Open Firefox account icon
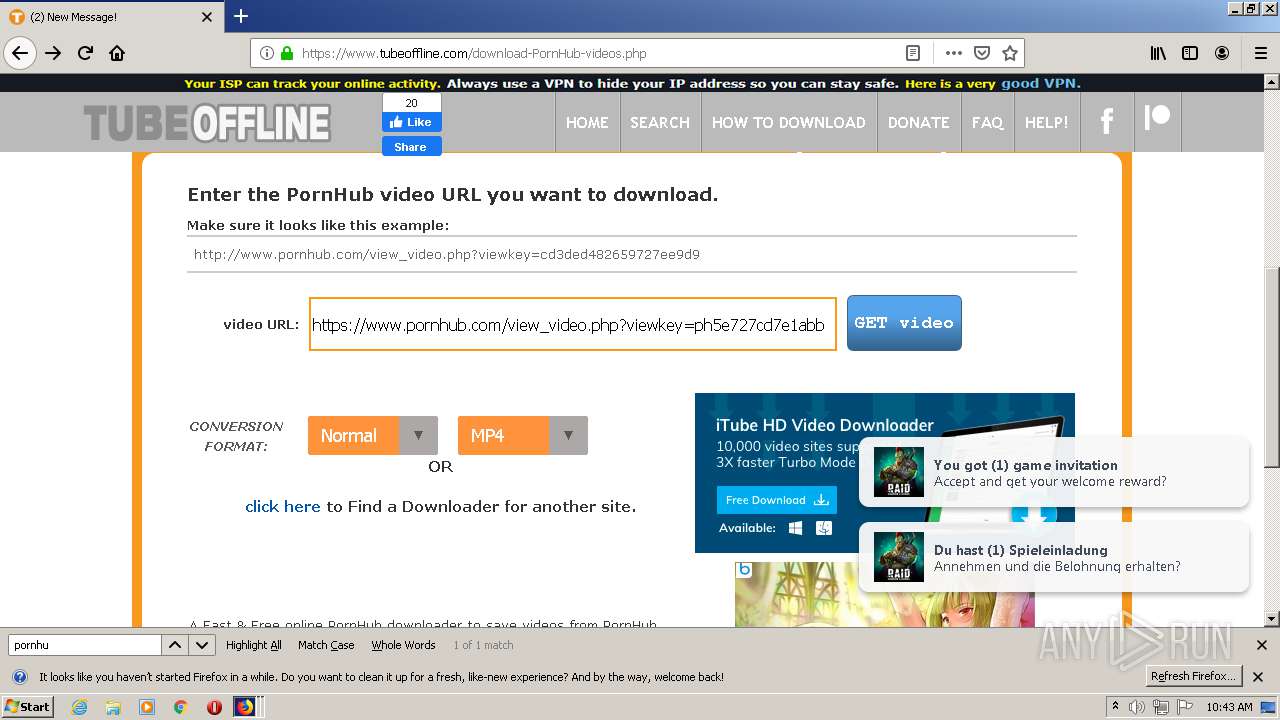Image resolution: width=1280 pixels, height=720 pixels. tap(1222, 53)
